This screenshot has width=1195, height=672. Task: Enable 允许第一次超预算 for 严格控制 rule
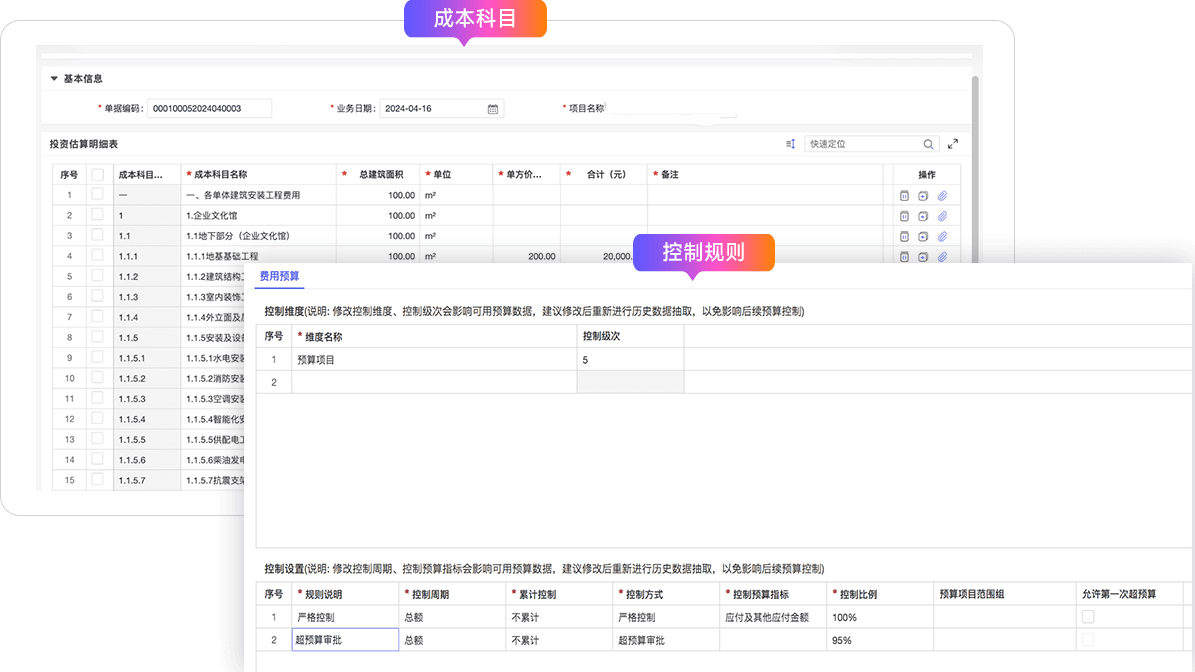pos(1088,617)
